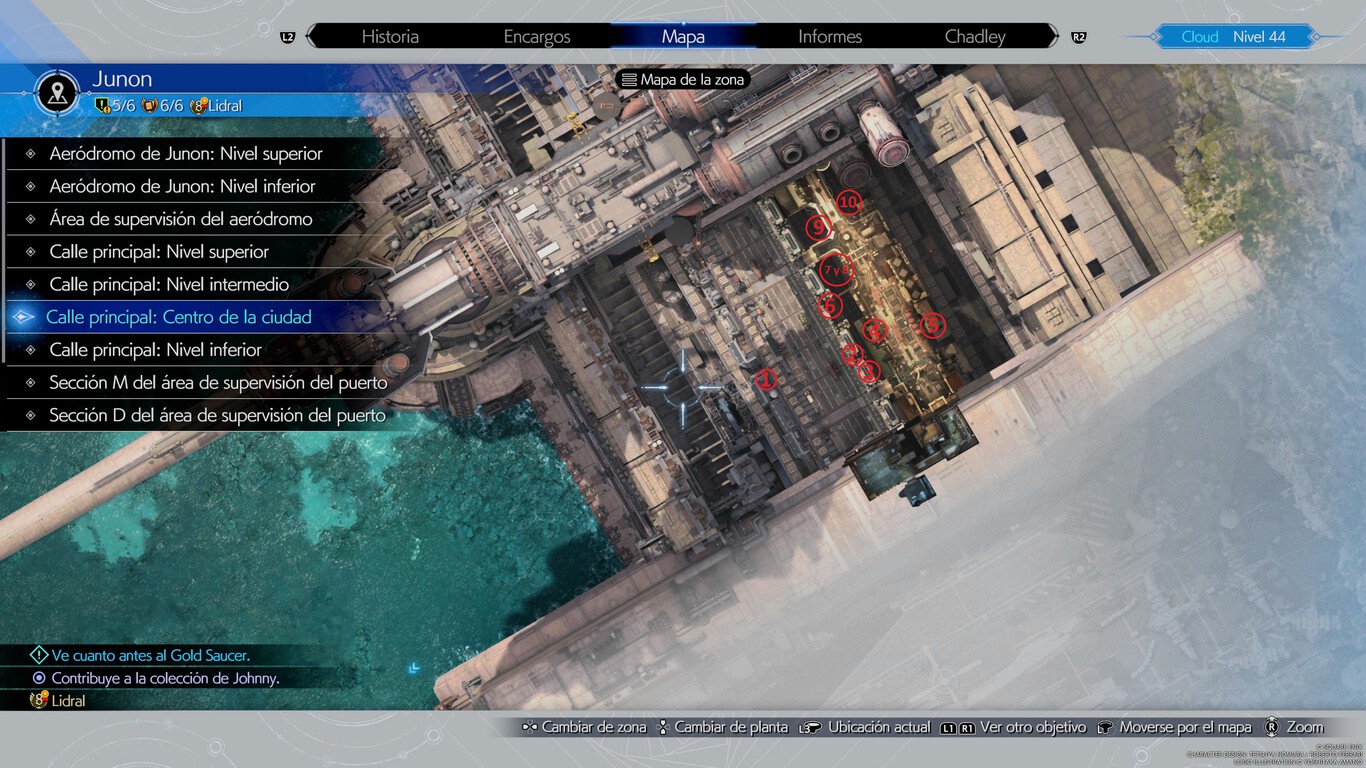Viewport: 1366px width, 768px height.
Task: Click the Zoom right-stick icon
Action: point(1271,727)
